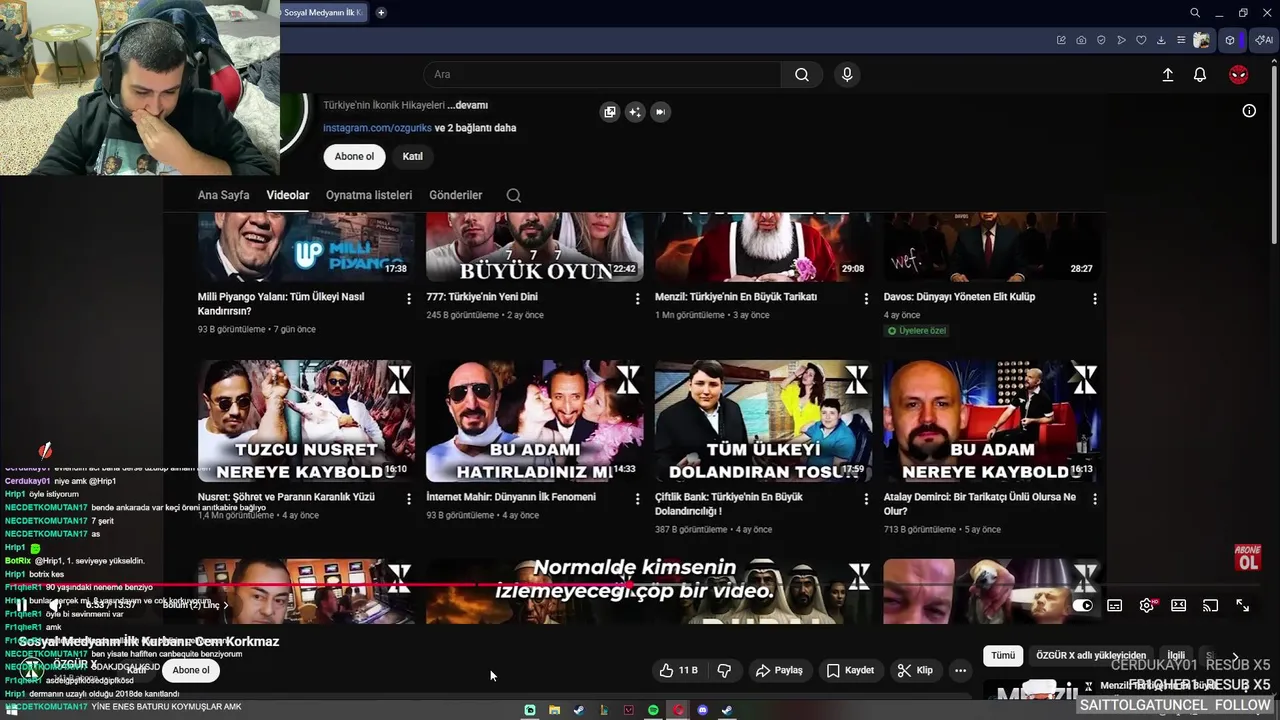The image size is (1280, 720).
Task: Switch to the Ana Sayfa channel tab
Action: [x=223, y=195]
